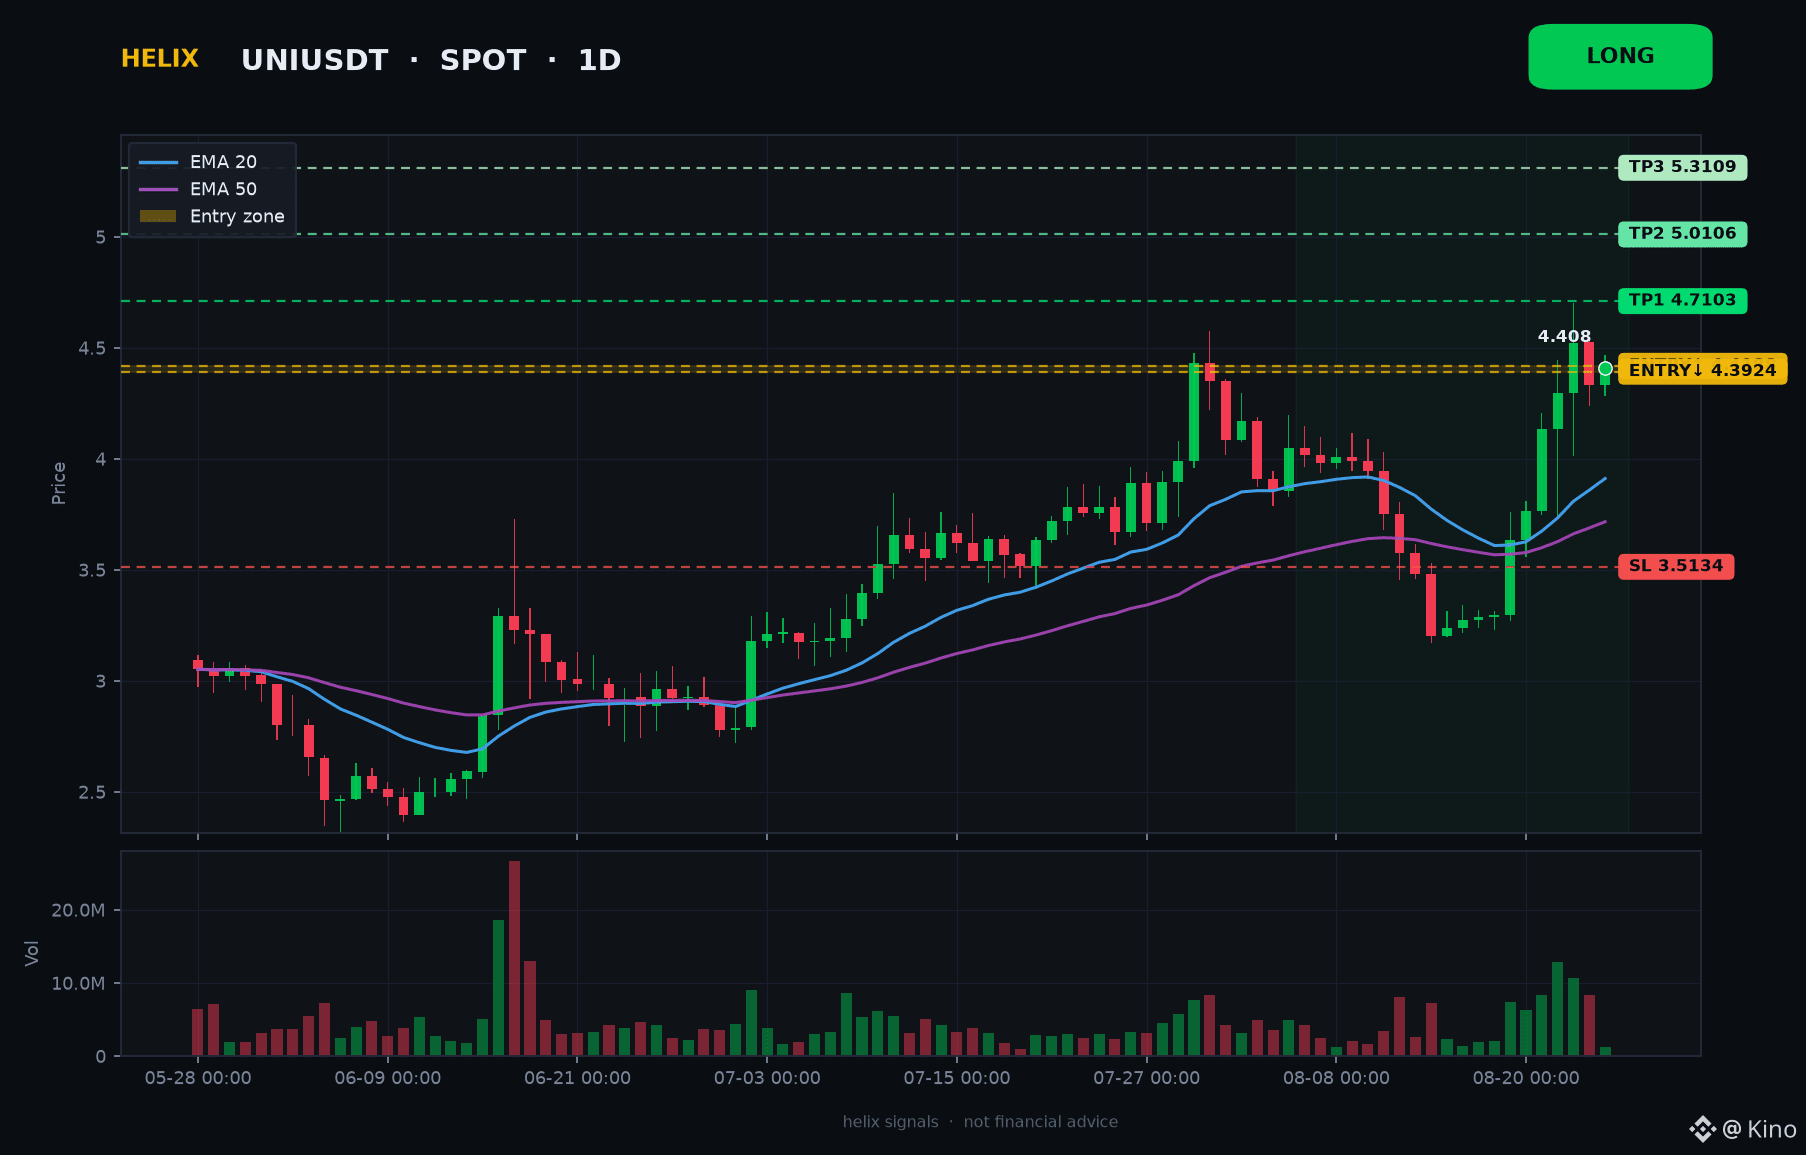Click the ENTRY 4.3924 label
This screenshot has width=1806, height=1155.
click(1702, 370)
